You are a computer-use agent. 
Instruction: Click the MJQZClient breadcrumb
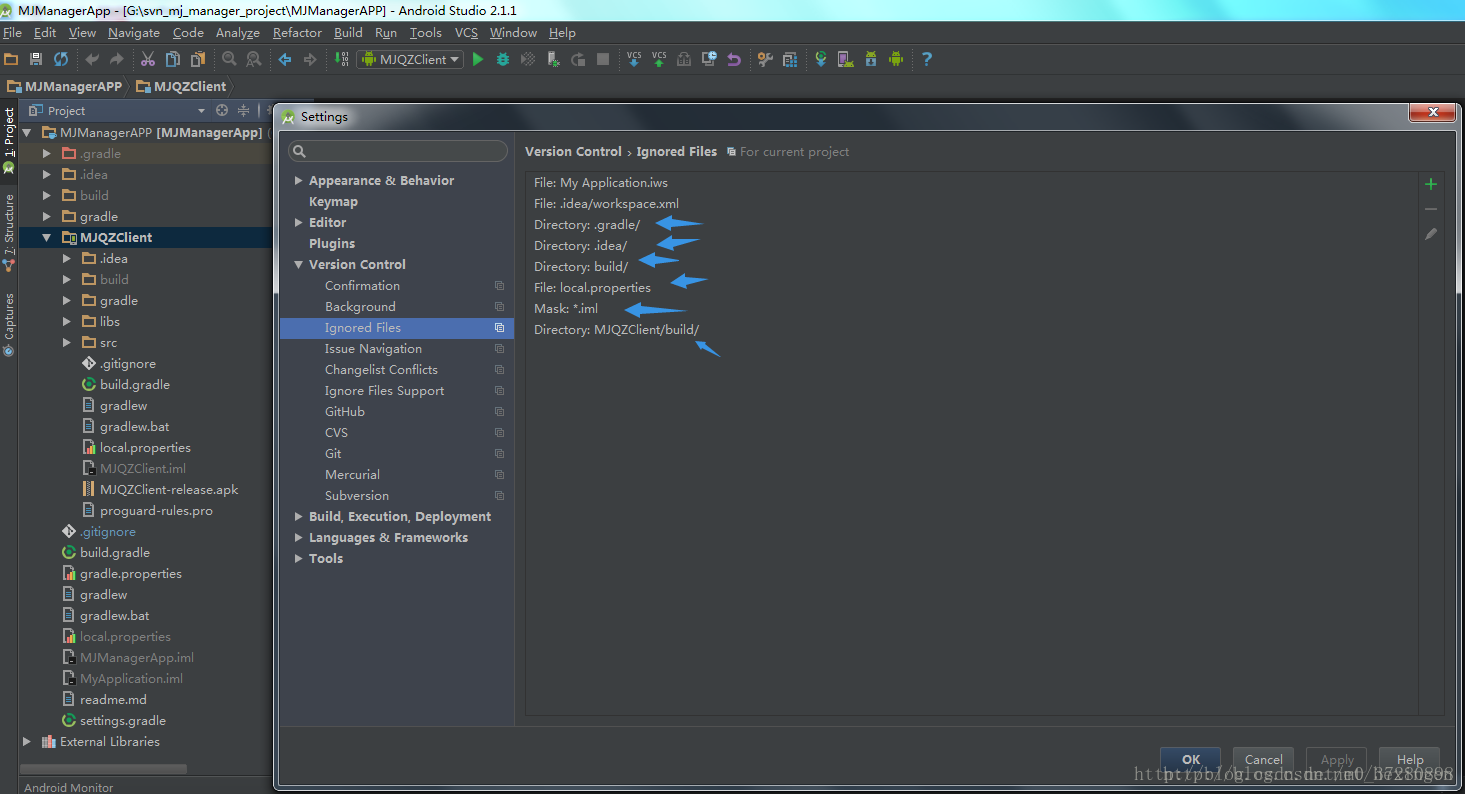[181, 86]
